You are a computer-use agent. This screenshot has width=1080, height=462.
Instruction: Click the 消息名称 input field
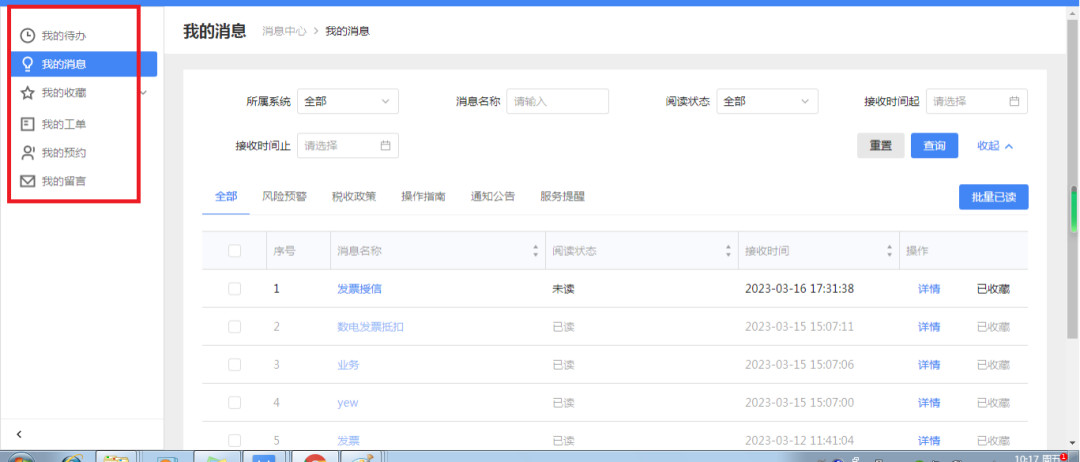557,101
